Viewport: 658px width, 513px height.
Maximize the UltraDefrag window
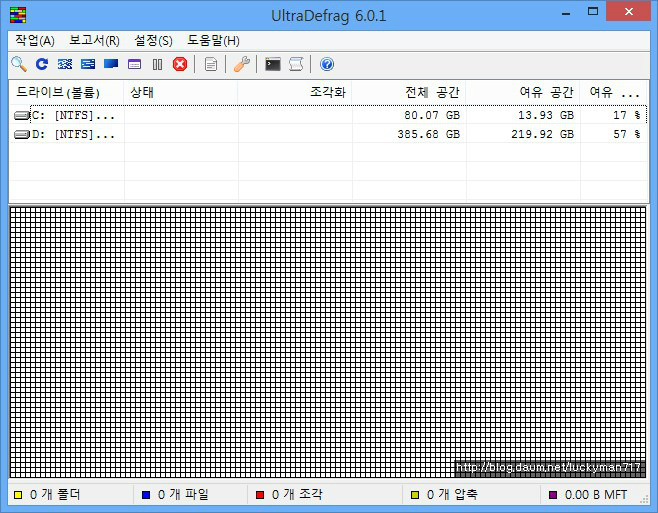coord(593,12)
